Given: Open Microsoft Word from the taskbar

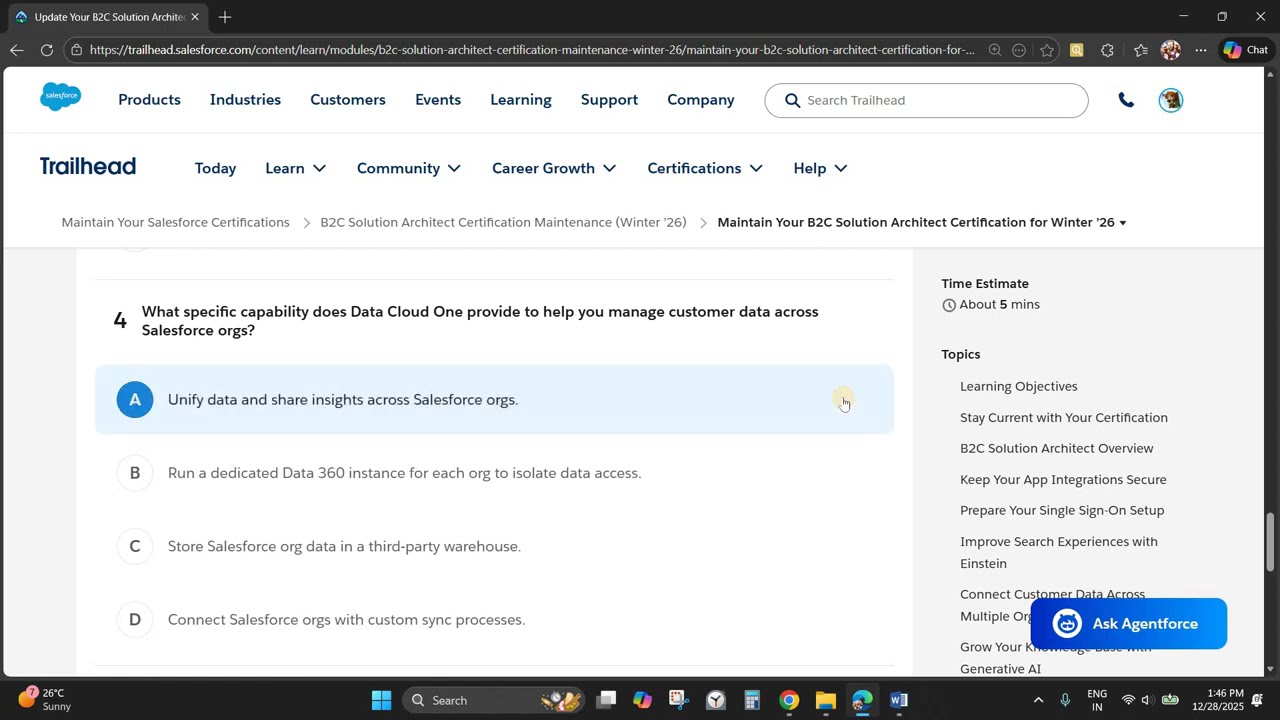Looking at the screenshot, I should [x=899, y=700].
